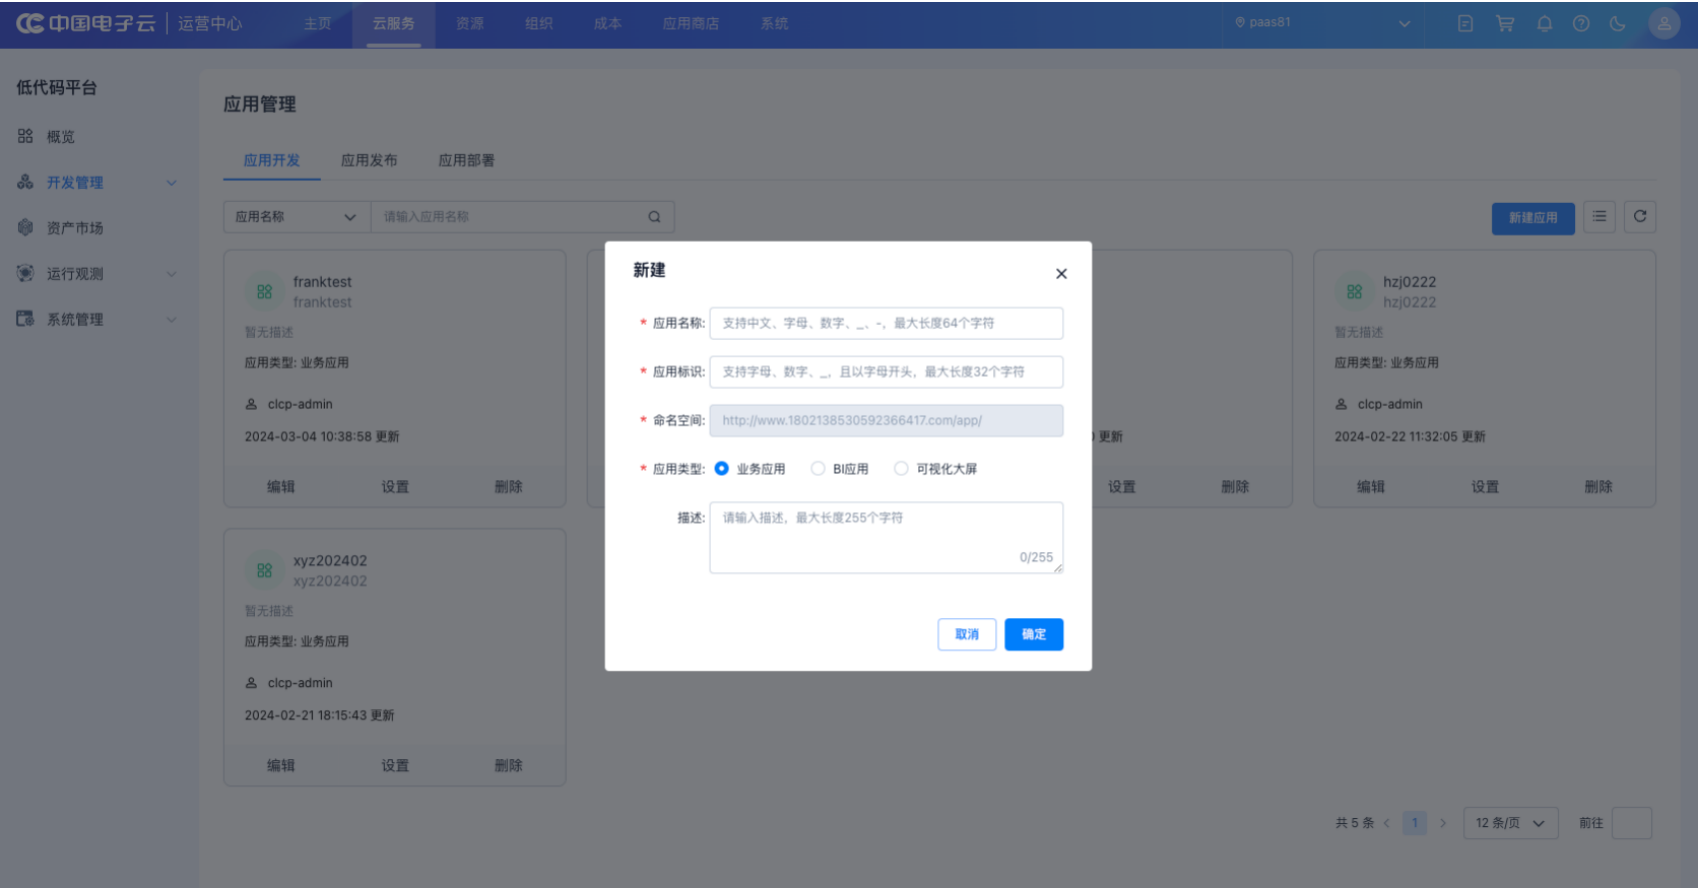Open the 成本 top menu
Viewport: 1700px width, 890px height.
tap(608, 23)
